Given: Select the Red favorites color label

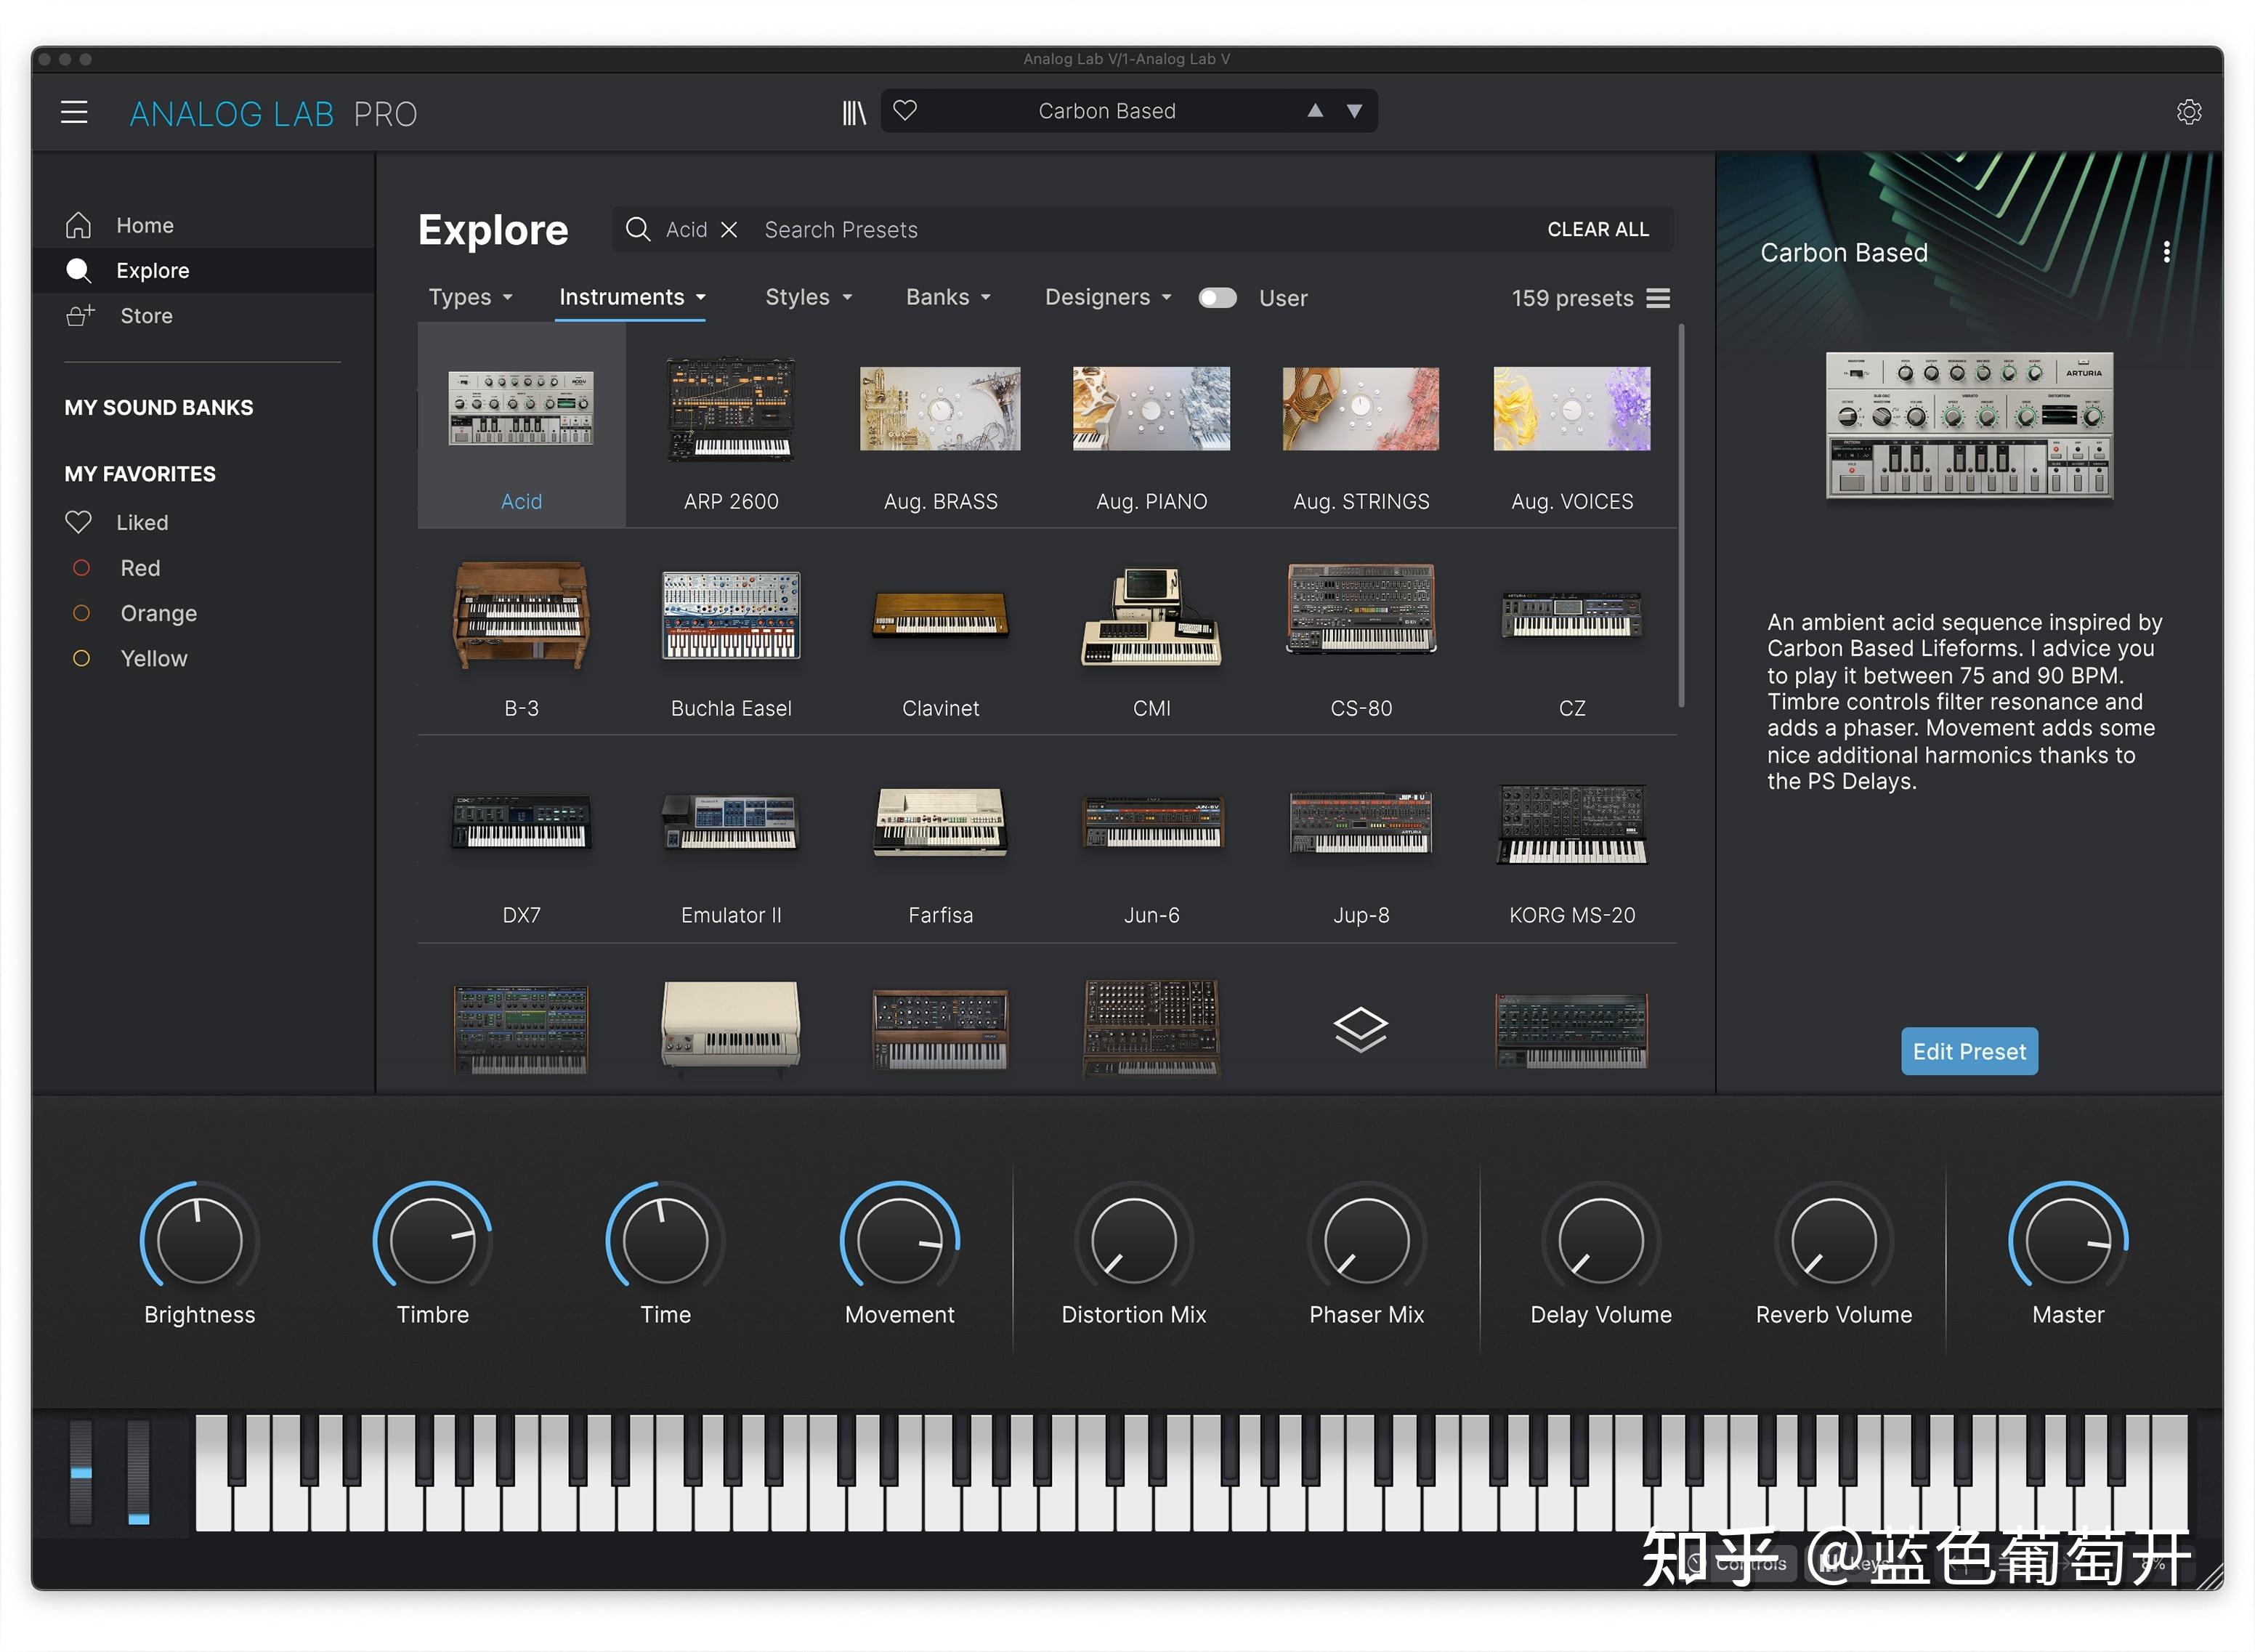Looking at the screenshot, I should pyautogui.click(x=140, y=567).
